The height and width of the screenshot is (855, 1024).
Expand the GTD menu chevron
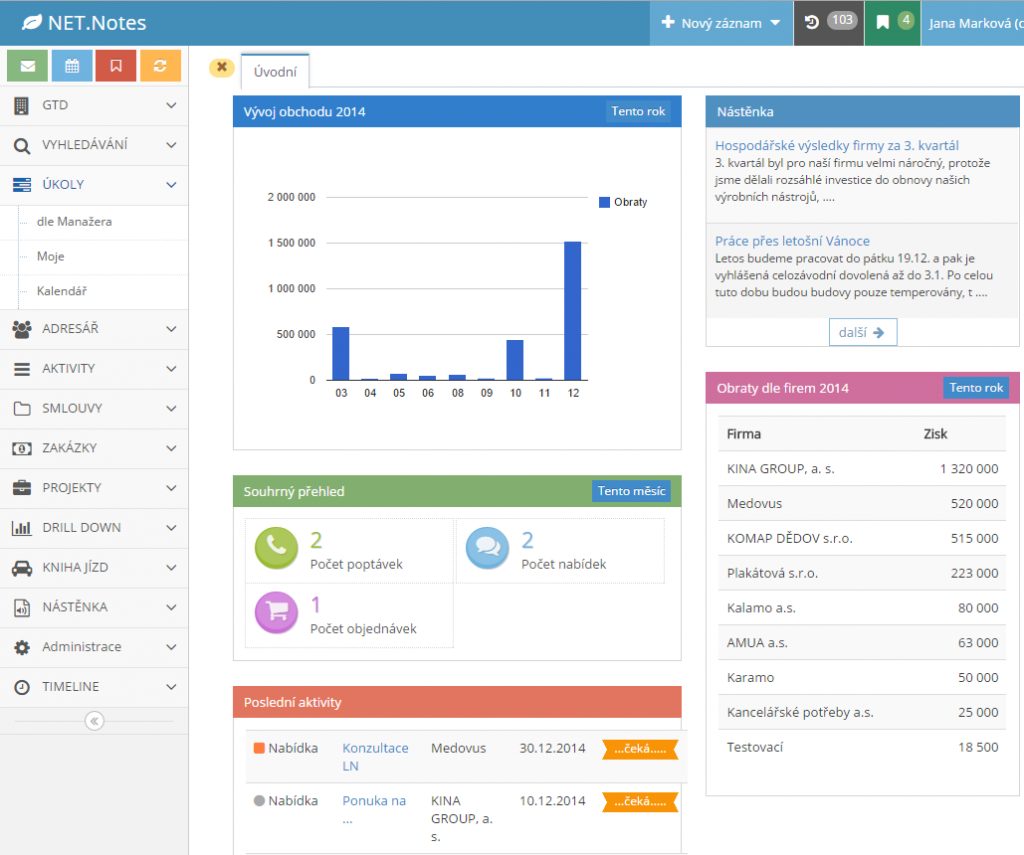click(x=171, y=105)
